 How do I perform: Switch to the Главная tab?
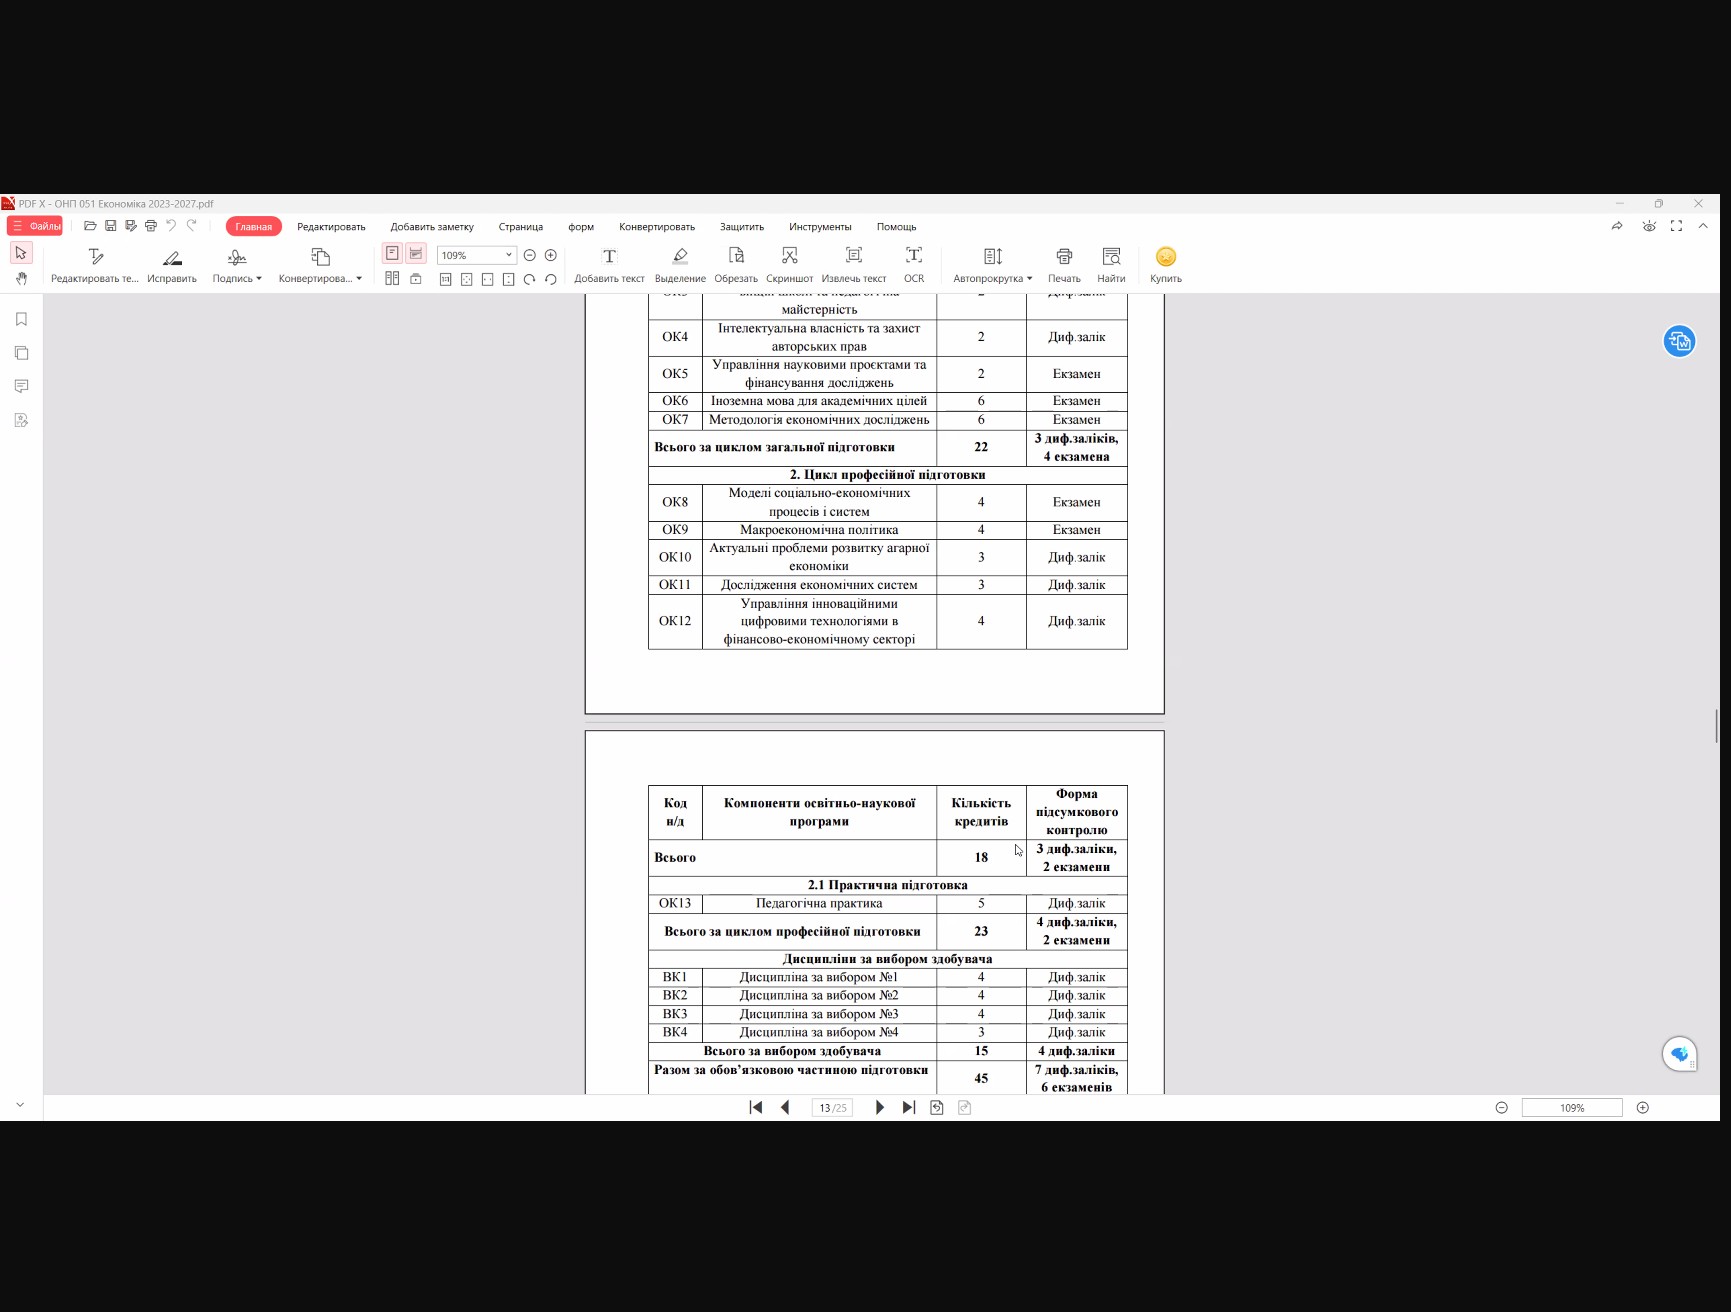pos(254,227)
